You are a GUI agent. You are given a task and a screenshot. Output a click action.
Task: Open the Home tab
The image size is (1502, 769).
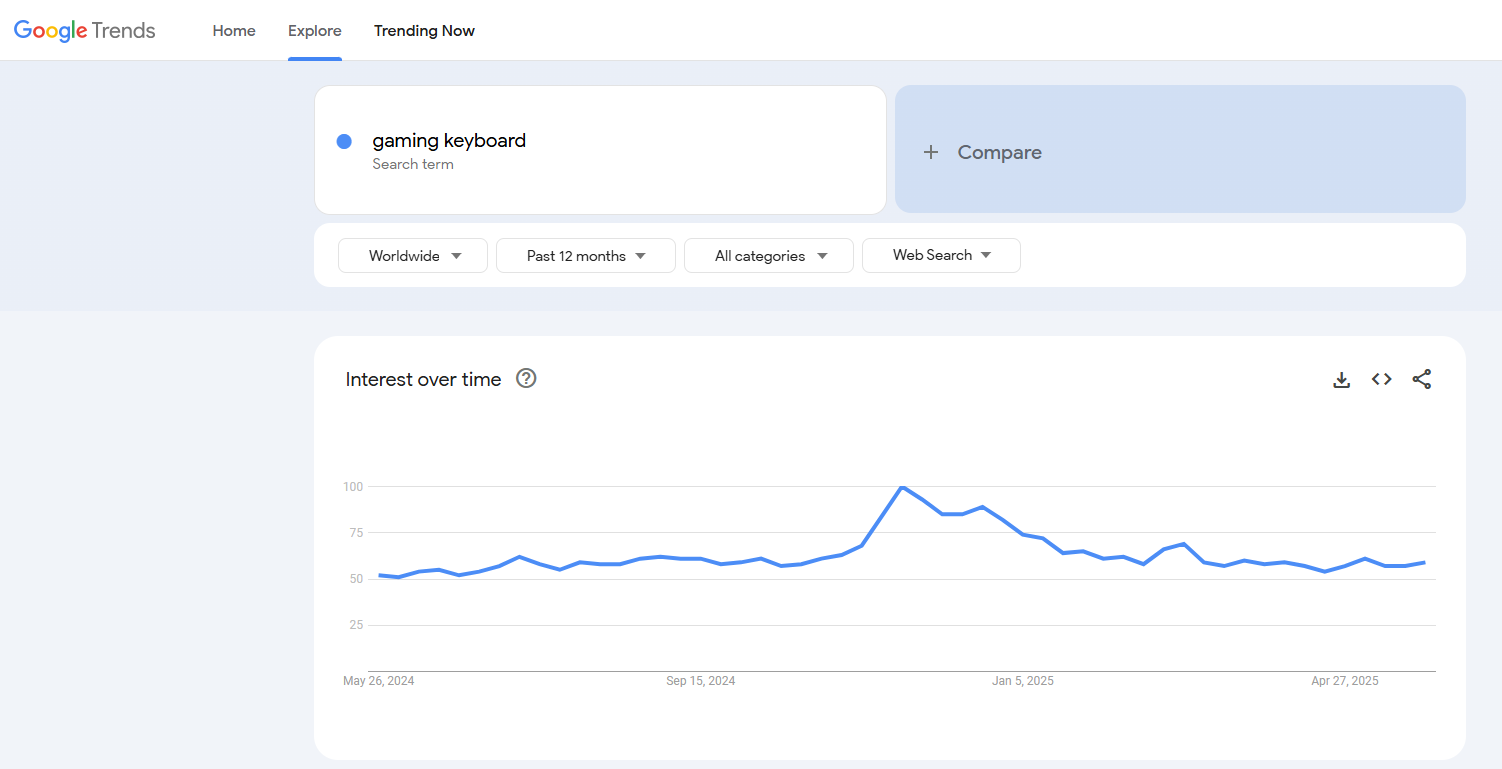[234, 31]
